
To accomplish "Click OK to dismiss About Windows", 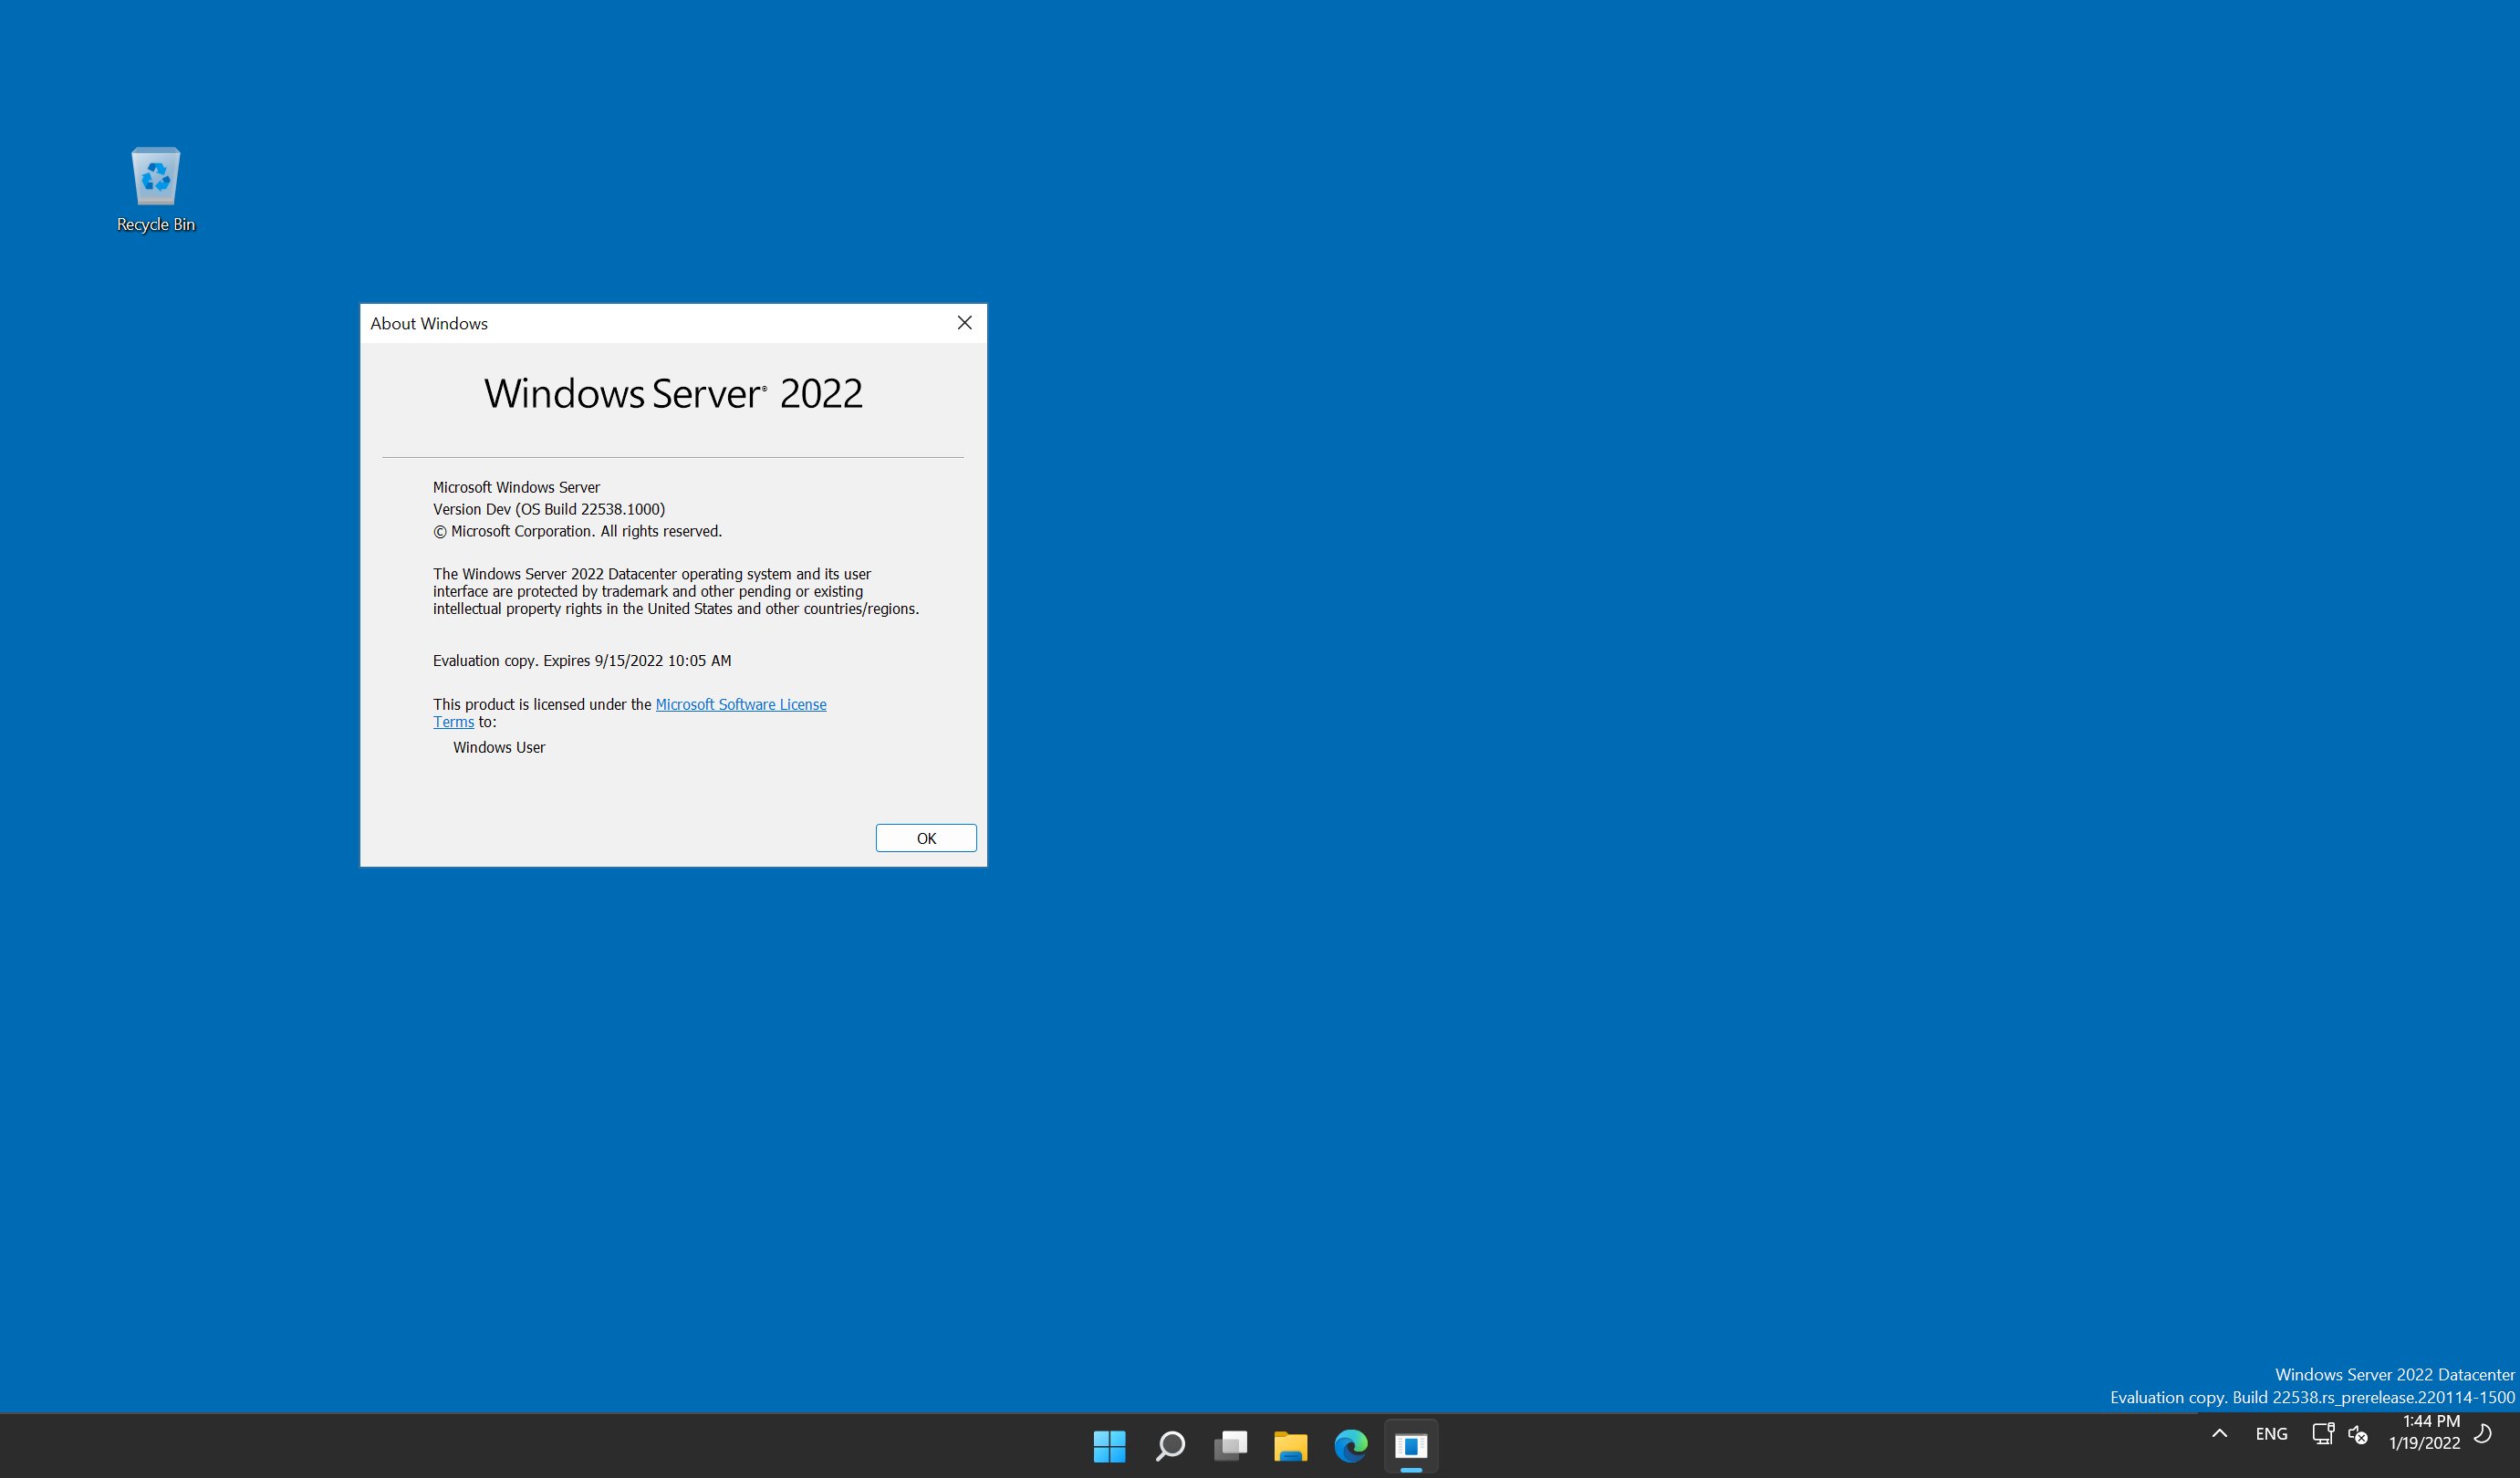I will point(925,838).
